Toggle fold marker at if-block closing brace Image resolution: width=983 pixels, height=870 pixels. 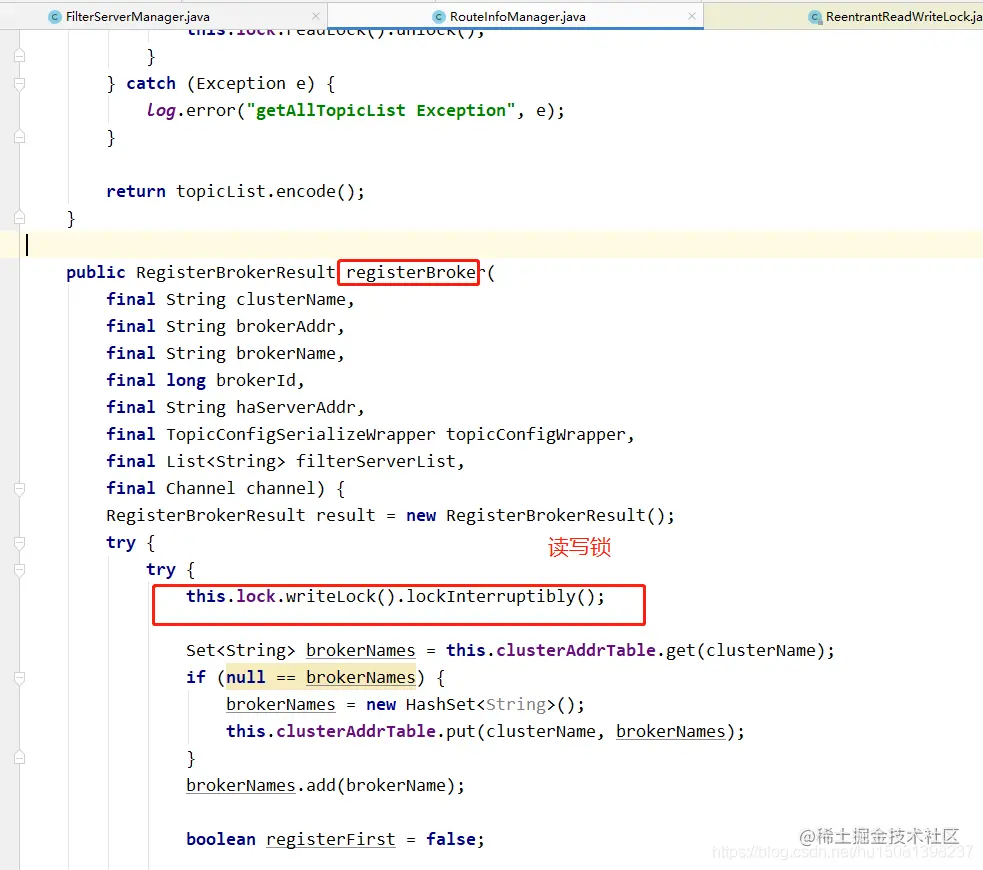pos(19,758)
